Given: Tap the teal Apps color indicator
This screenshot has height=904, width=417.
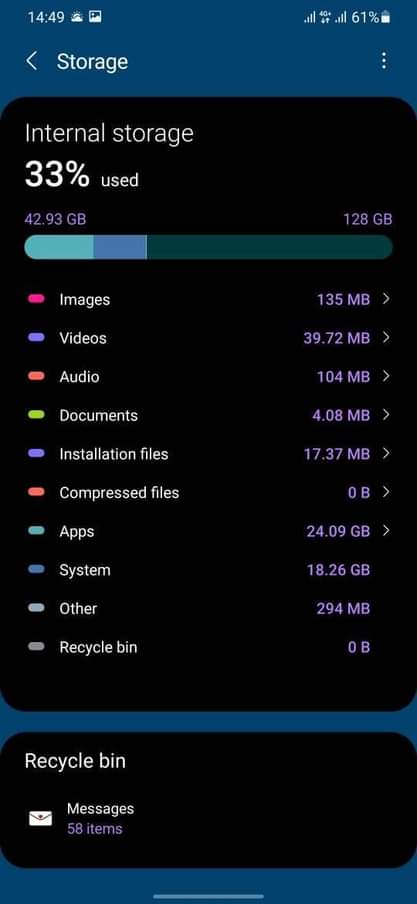Looking at the screenshot, I should [x=36, y=531].
